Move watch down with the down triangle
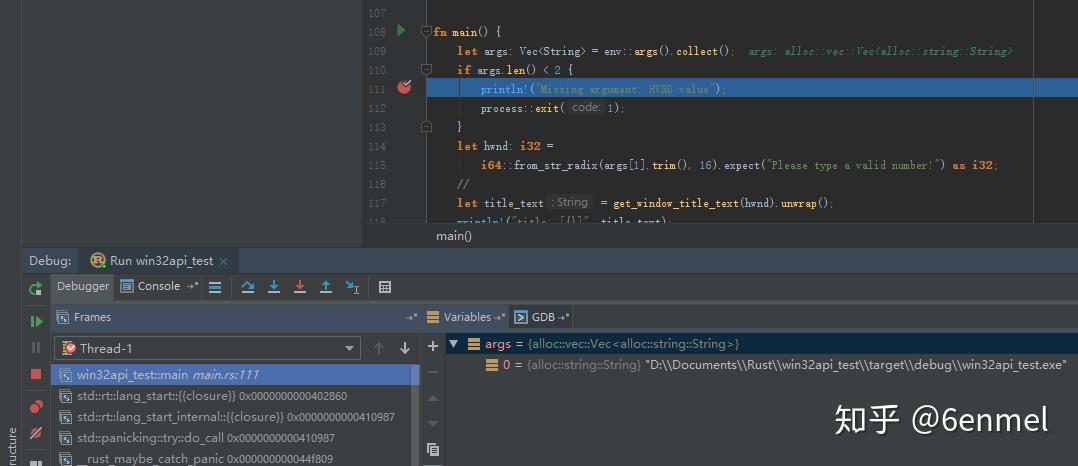Screen dimensions: 1078x466 tap(432, 423)
